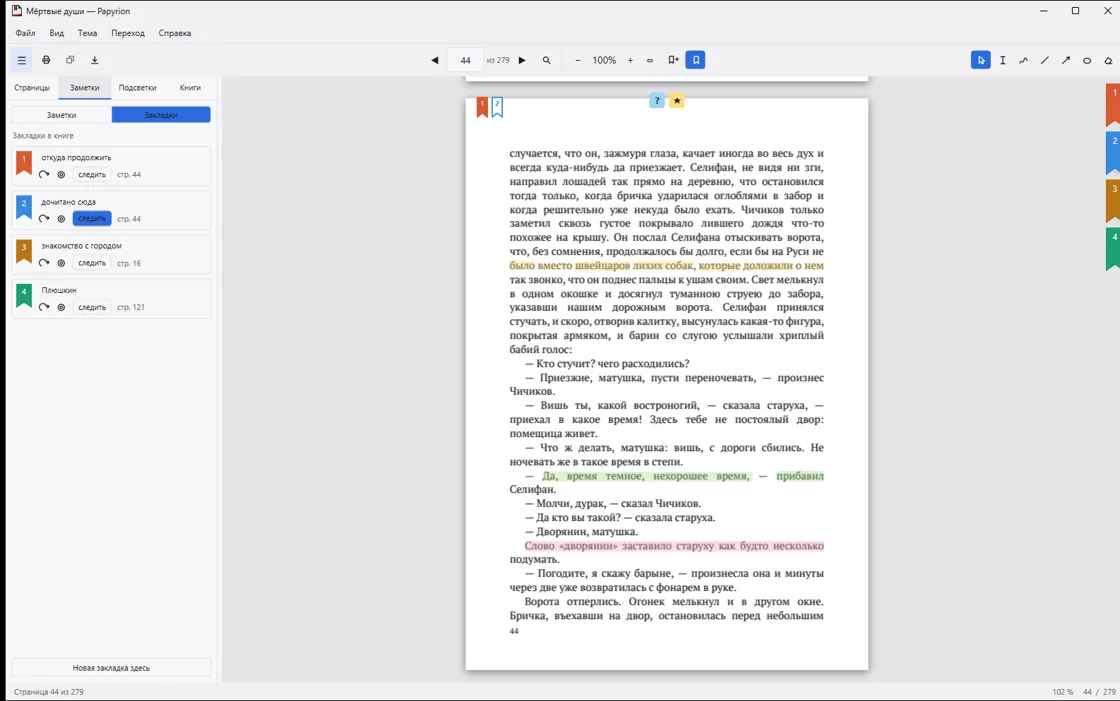1120x701 pixels.
Task: Zoom in with the plus button
Action: tap(630, 61)
